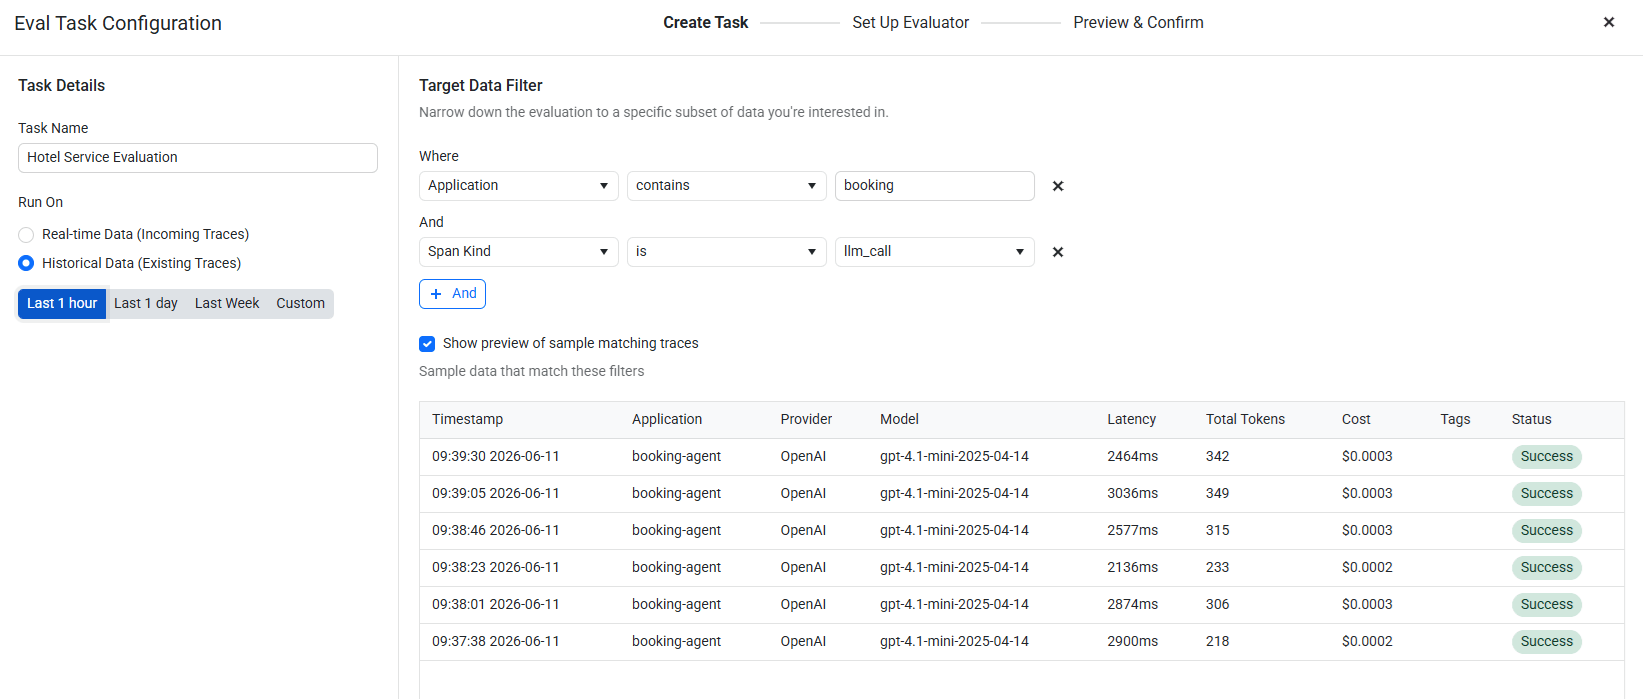Viewport: 1643px width, 699px height.
Task: Click Success badge in the 09:37:38 row
Action: click(x=1547, y=642)
